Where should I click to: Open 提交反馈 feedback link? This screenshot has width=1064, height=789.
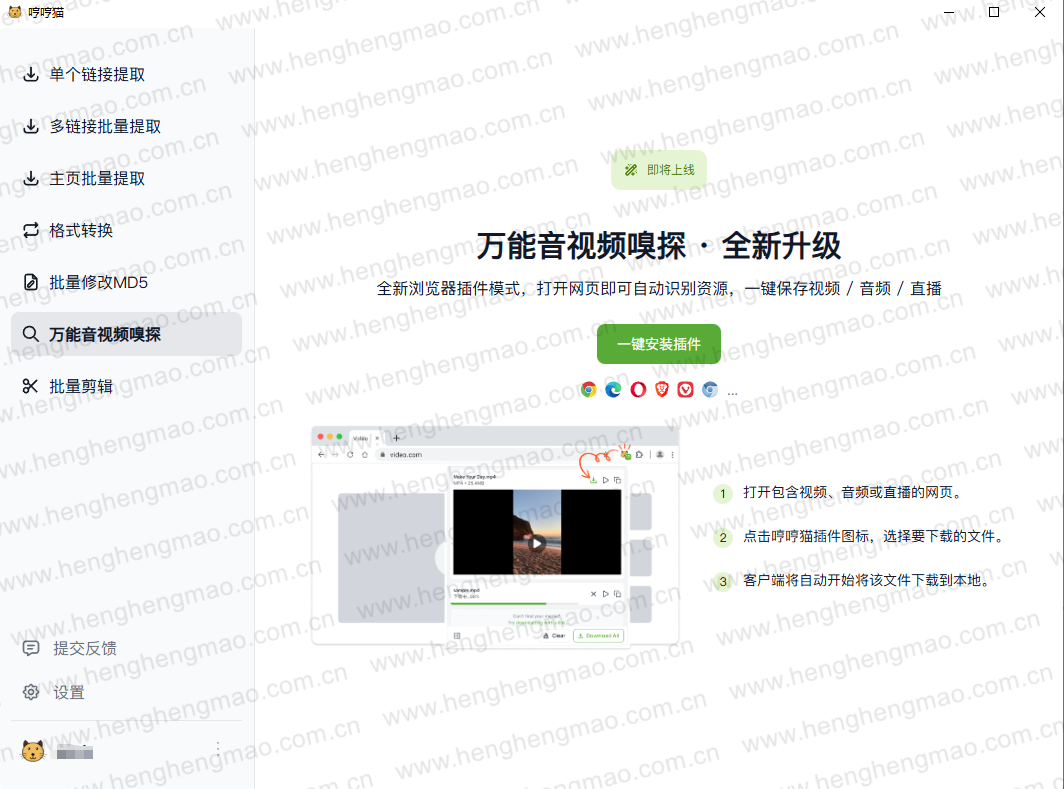(84, 649)
